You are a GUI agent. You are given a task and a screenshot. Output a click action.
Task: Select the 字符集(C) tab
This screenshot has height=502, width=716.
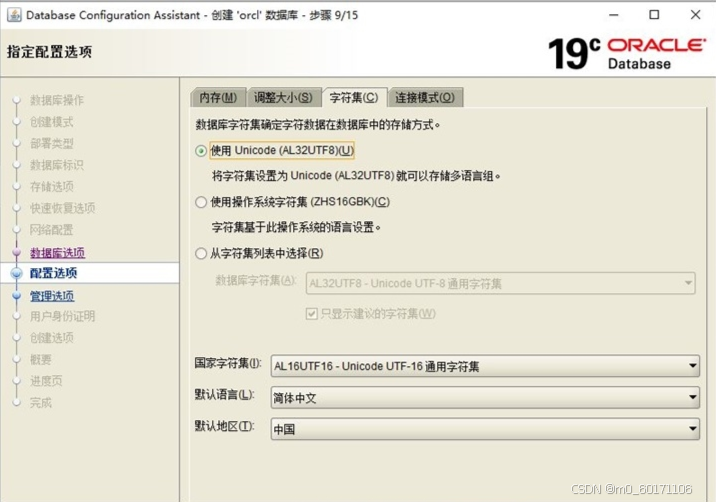[x=354, y=97]
